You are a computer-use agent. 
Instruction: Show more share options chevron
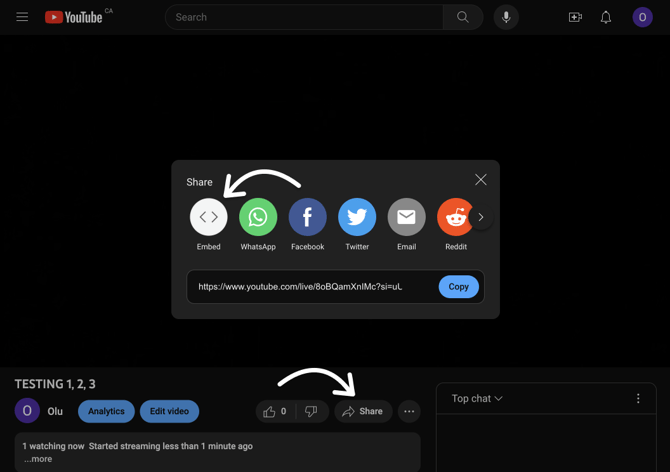point(481,217)
